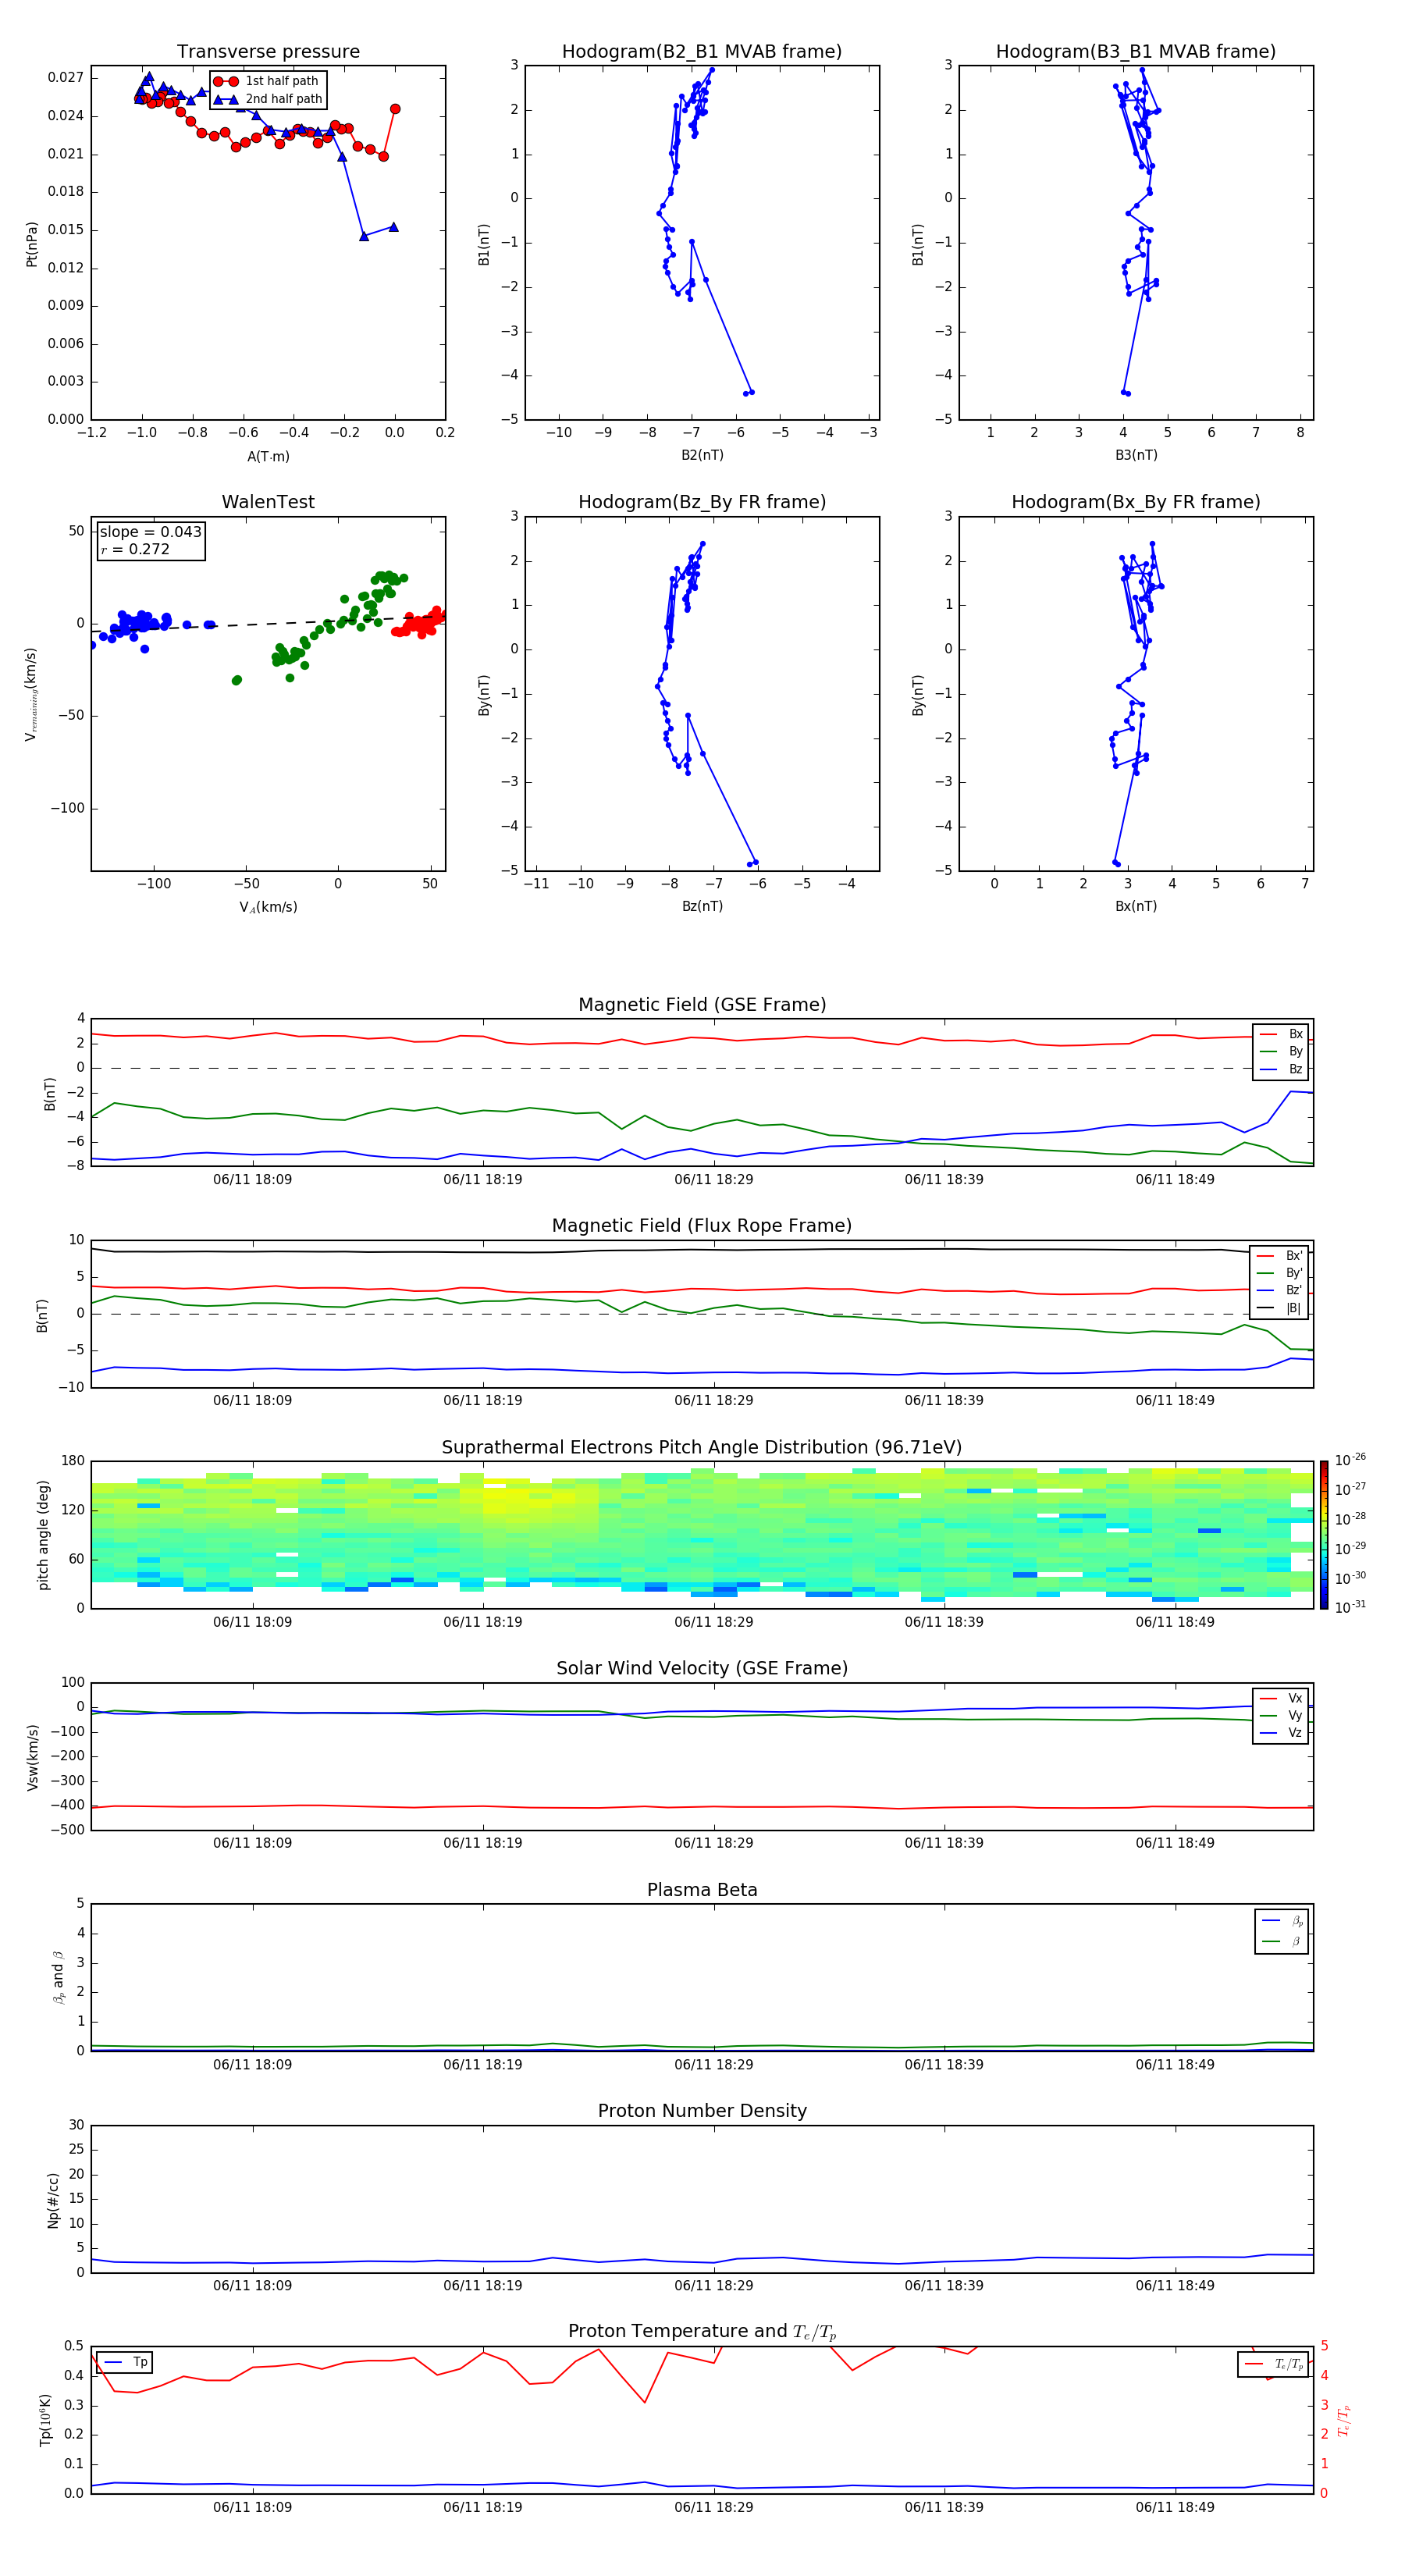Screen dimensions: 1405x2576
Task: Click the red Te/Tp right axis label
Action: tap(1344, 2421)
